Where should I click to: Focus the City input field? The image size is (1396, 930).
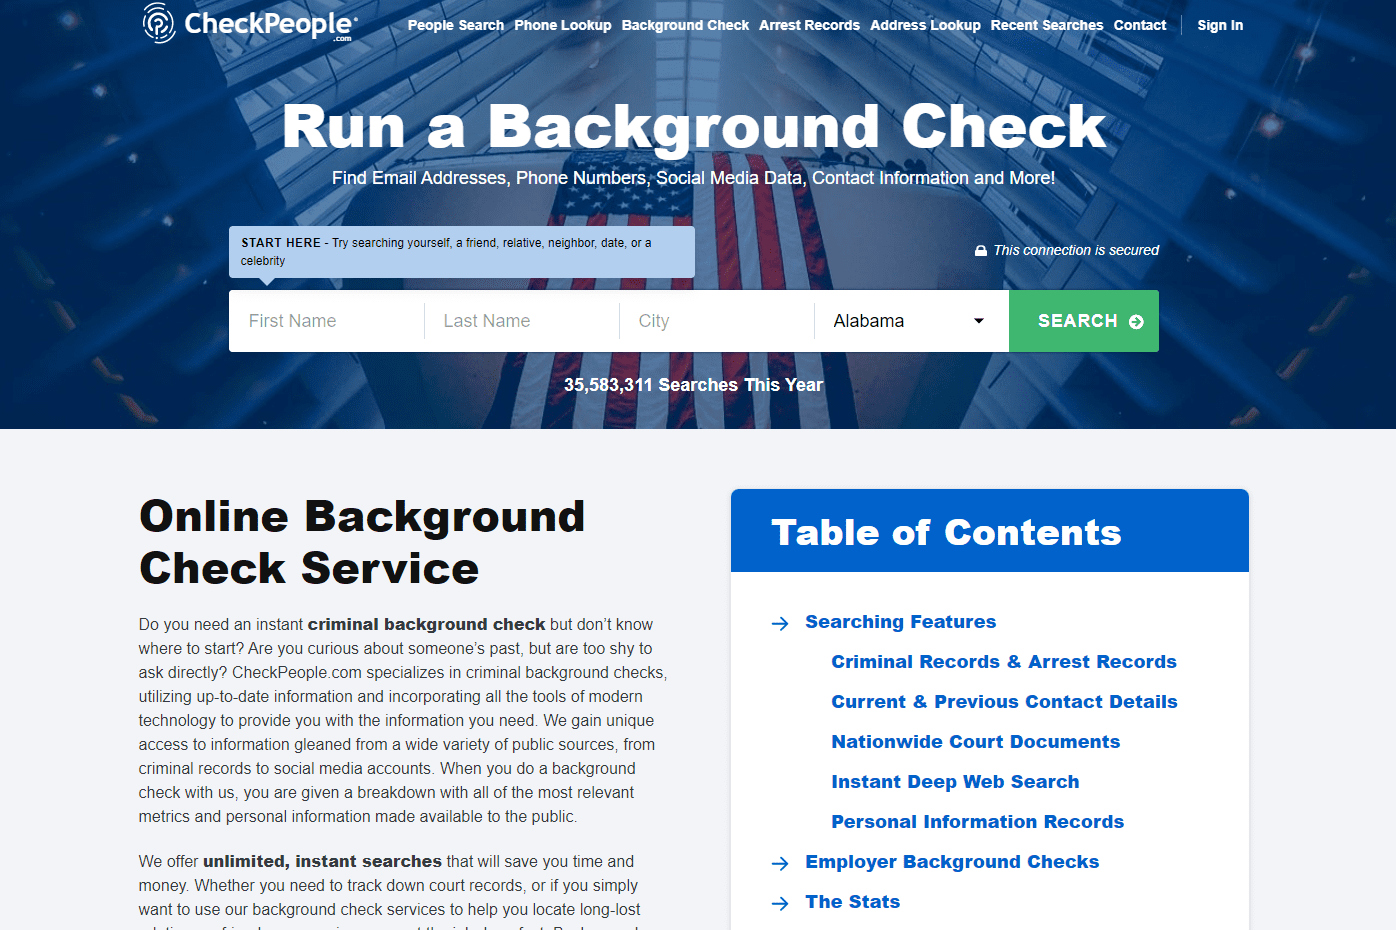click(x=717, y=321)
